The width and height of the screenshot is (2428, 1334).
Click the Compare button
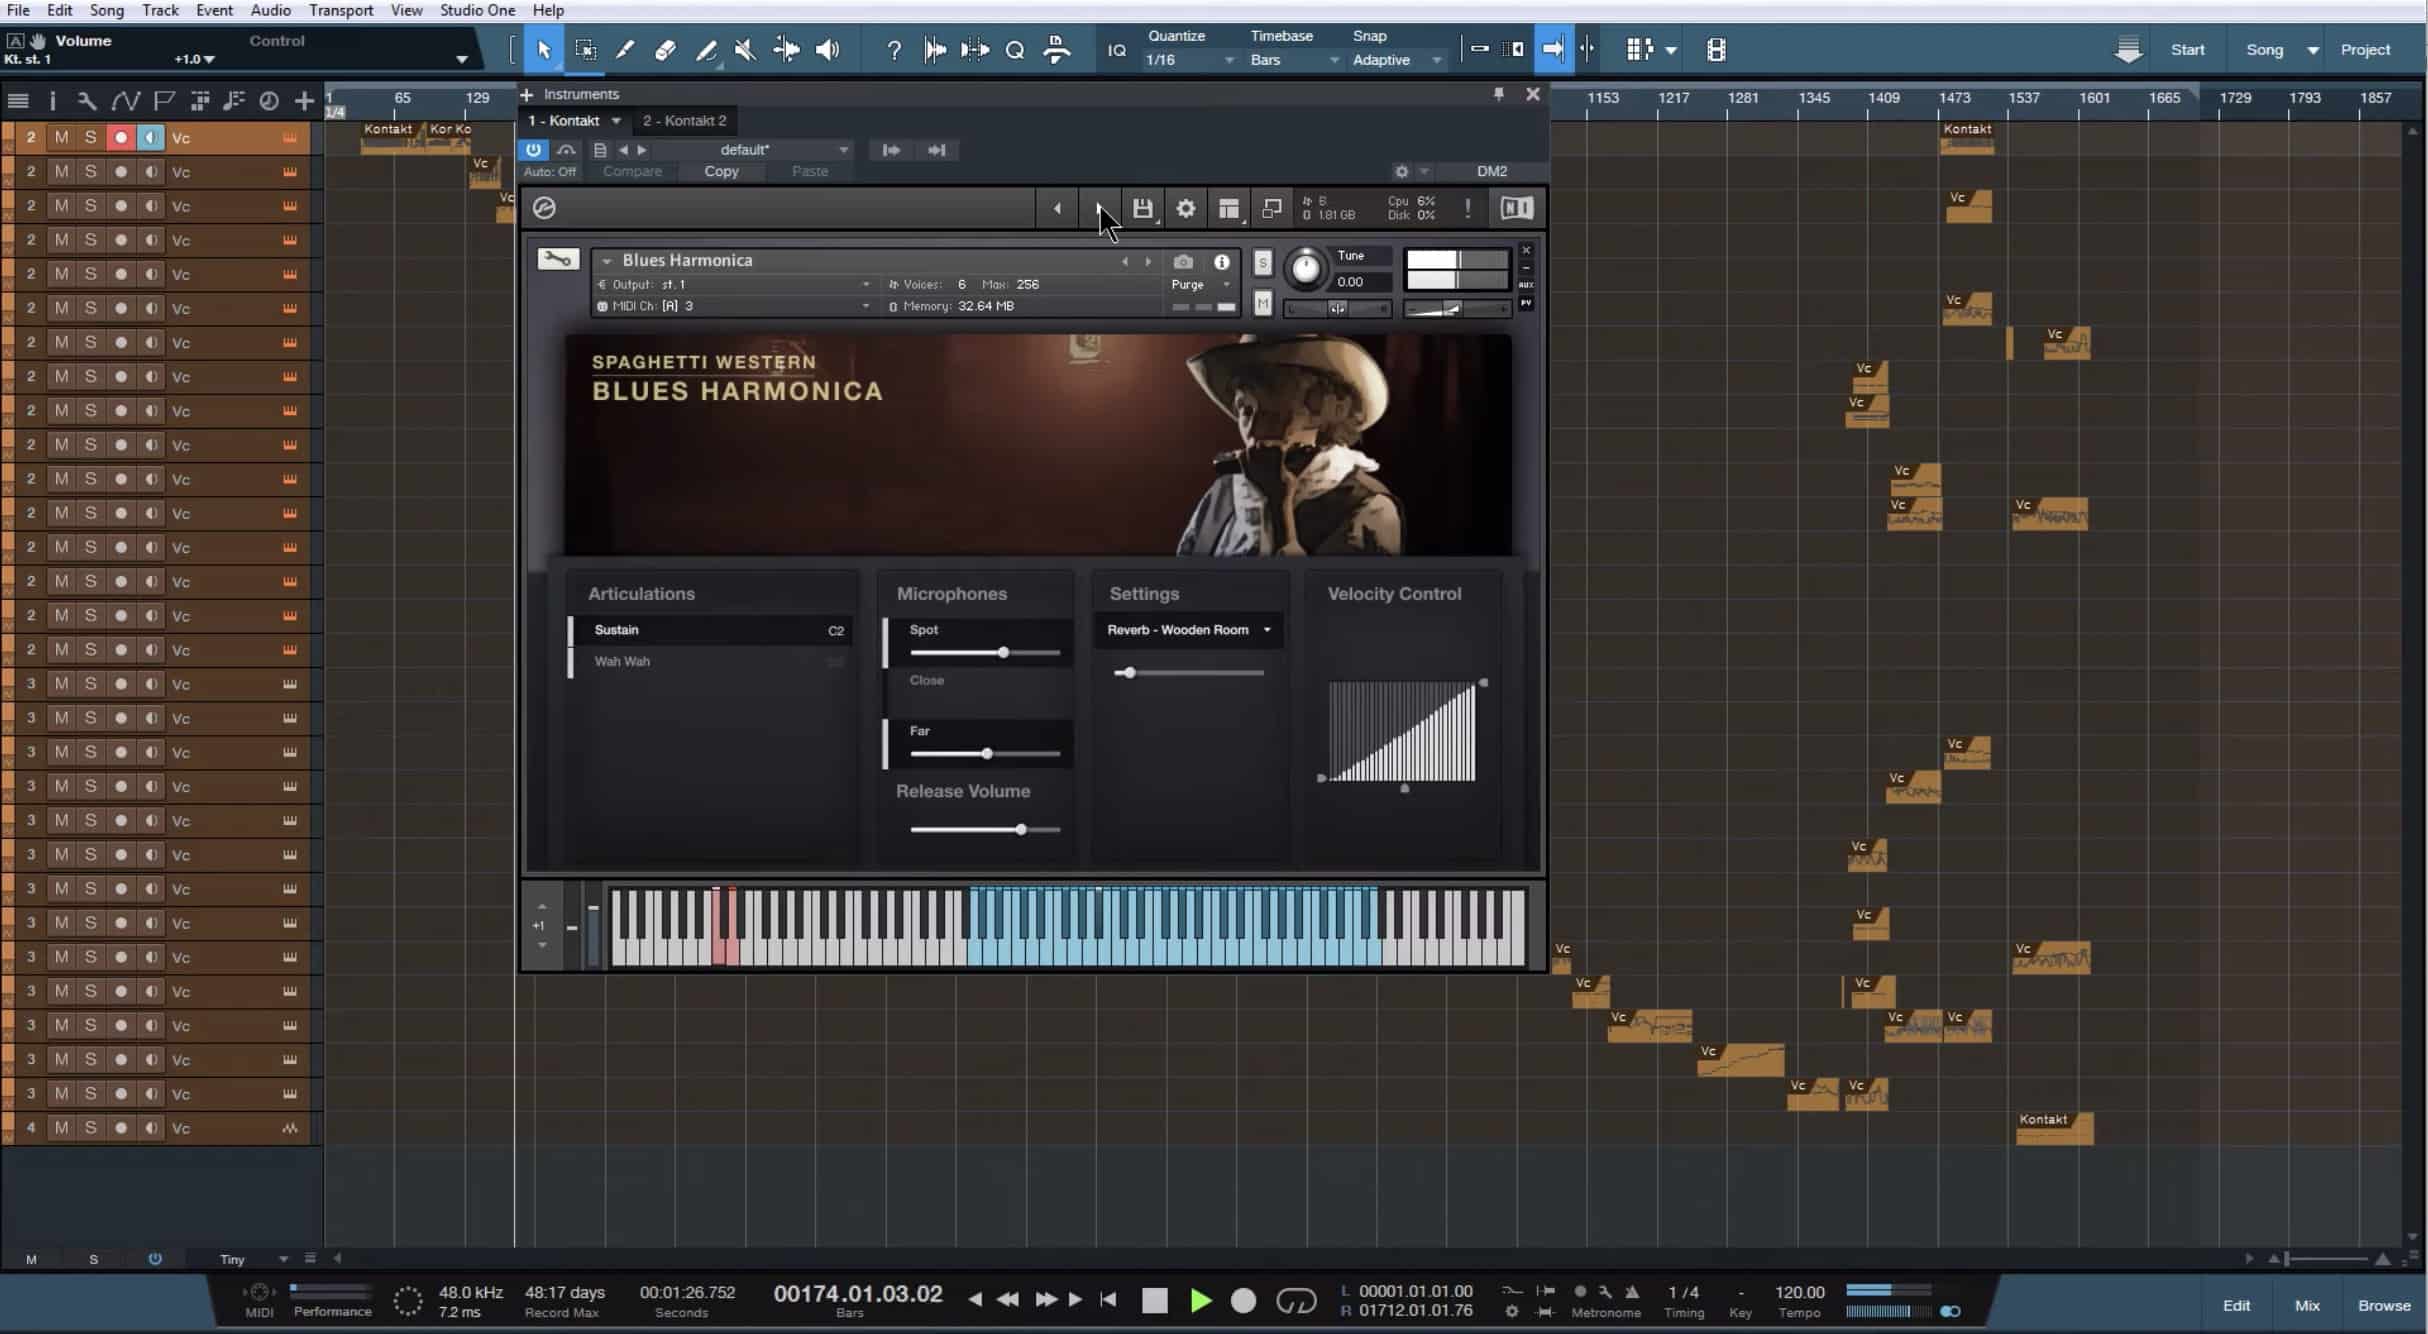pos(632,172)
